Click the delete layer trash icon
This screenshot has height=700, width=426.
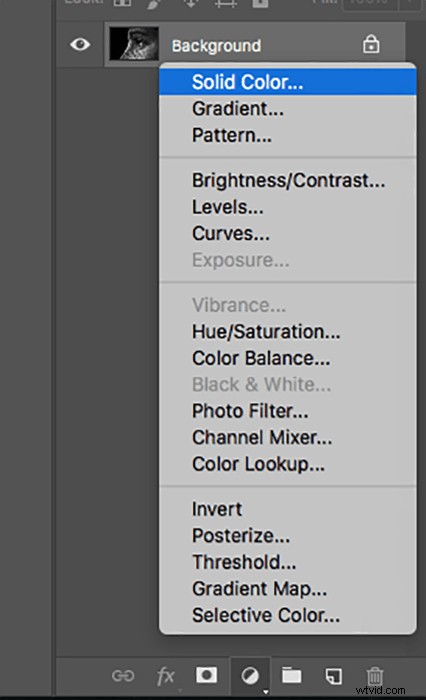pyautogui.click(x=375, y=675)
